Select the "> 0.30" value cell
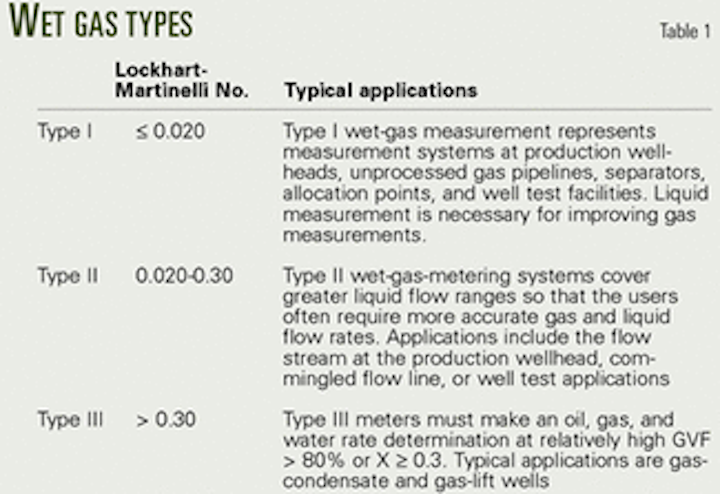Image resolution: width=720 pixels, height=494 pixels. click(166, 419)
